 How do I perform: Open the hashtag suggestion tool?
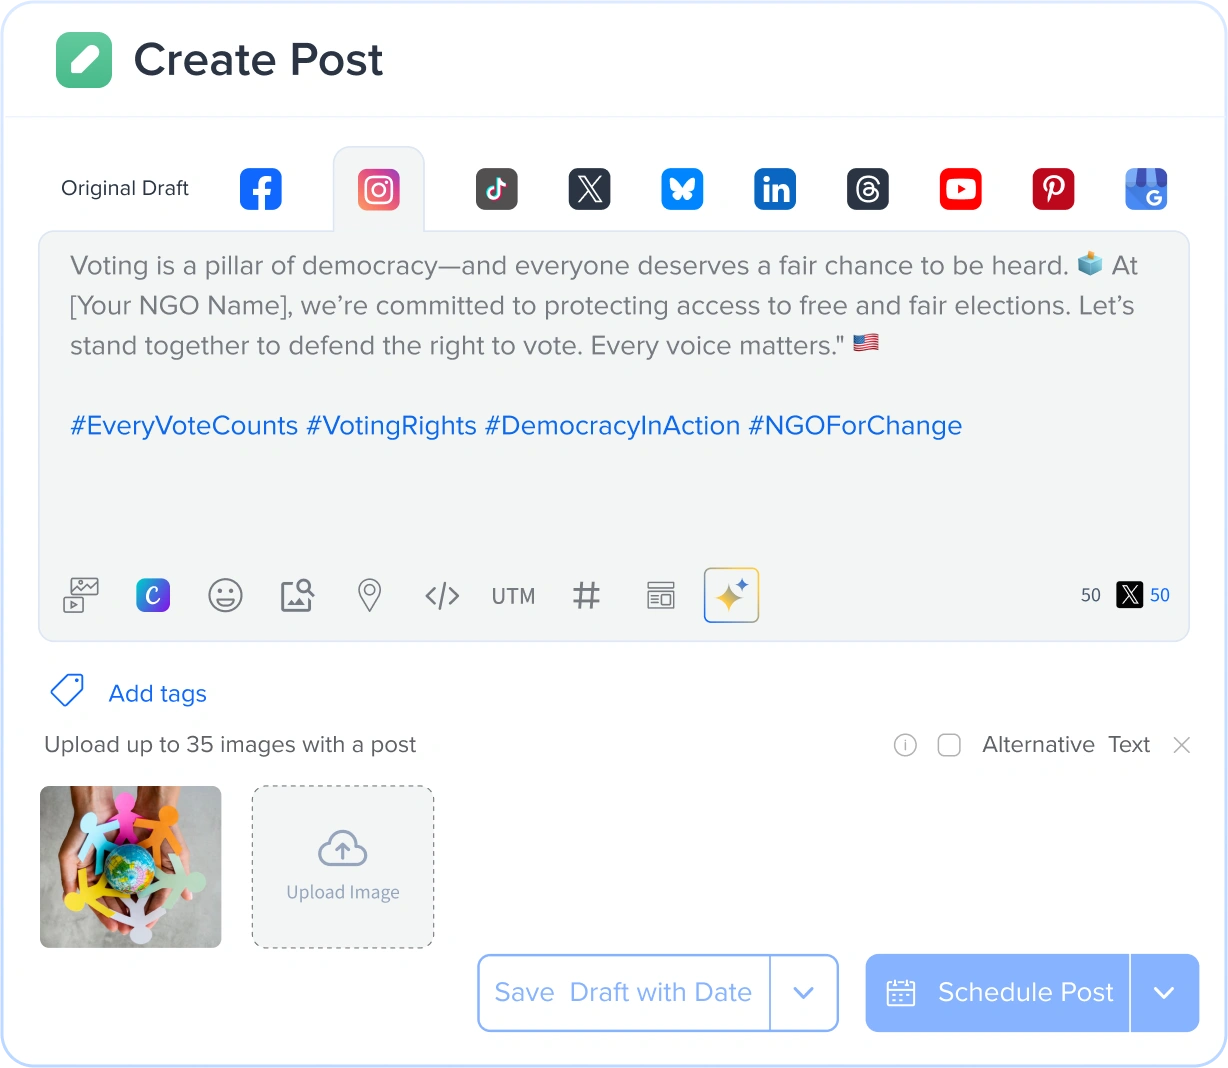point(586,595)
